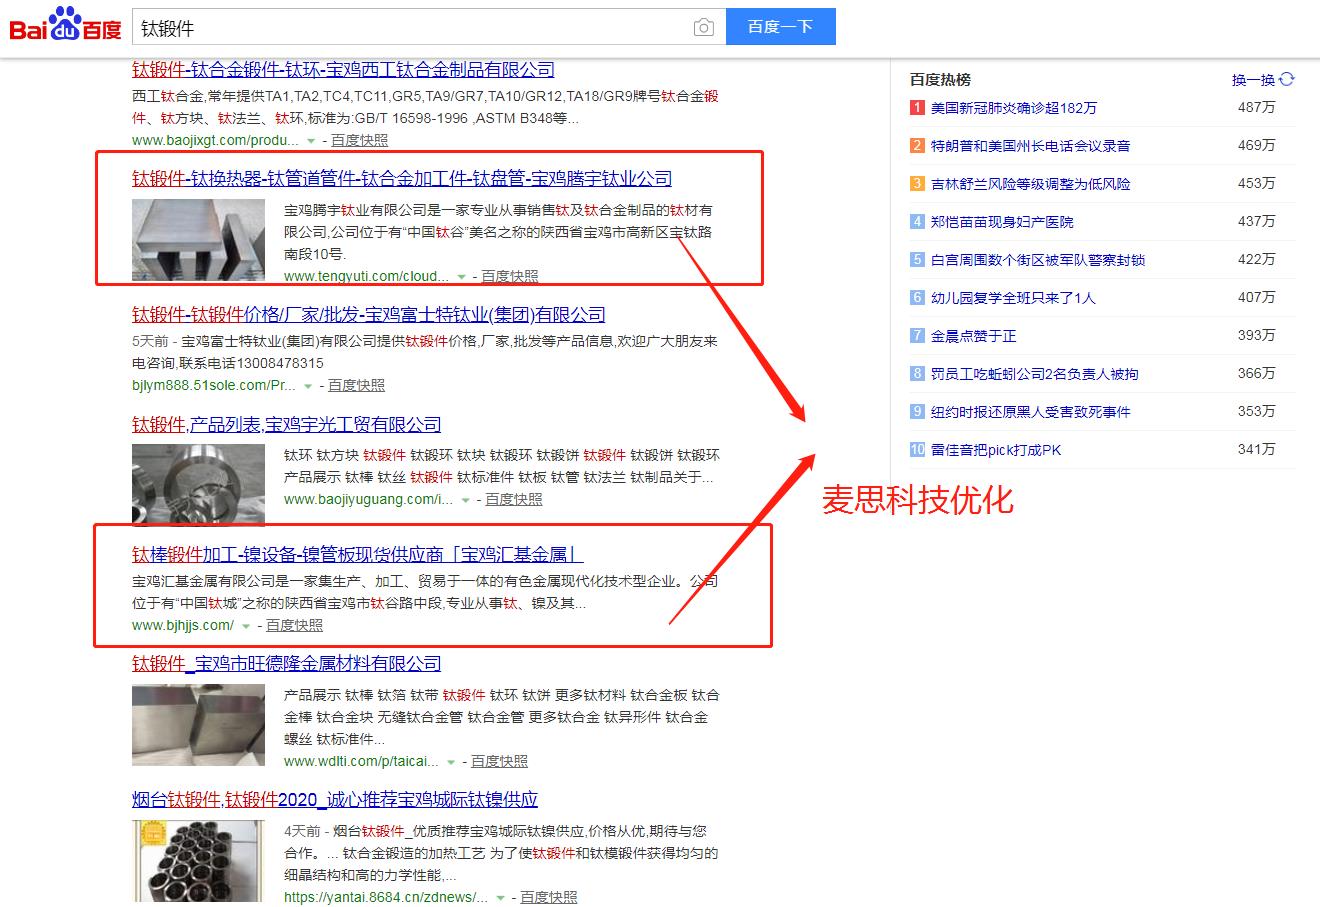Refresh hot list via 换一换 icon

pos(1287,79)
